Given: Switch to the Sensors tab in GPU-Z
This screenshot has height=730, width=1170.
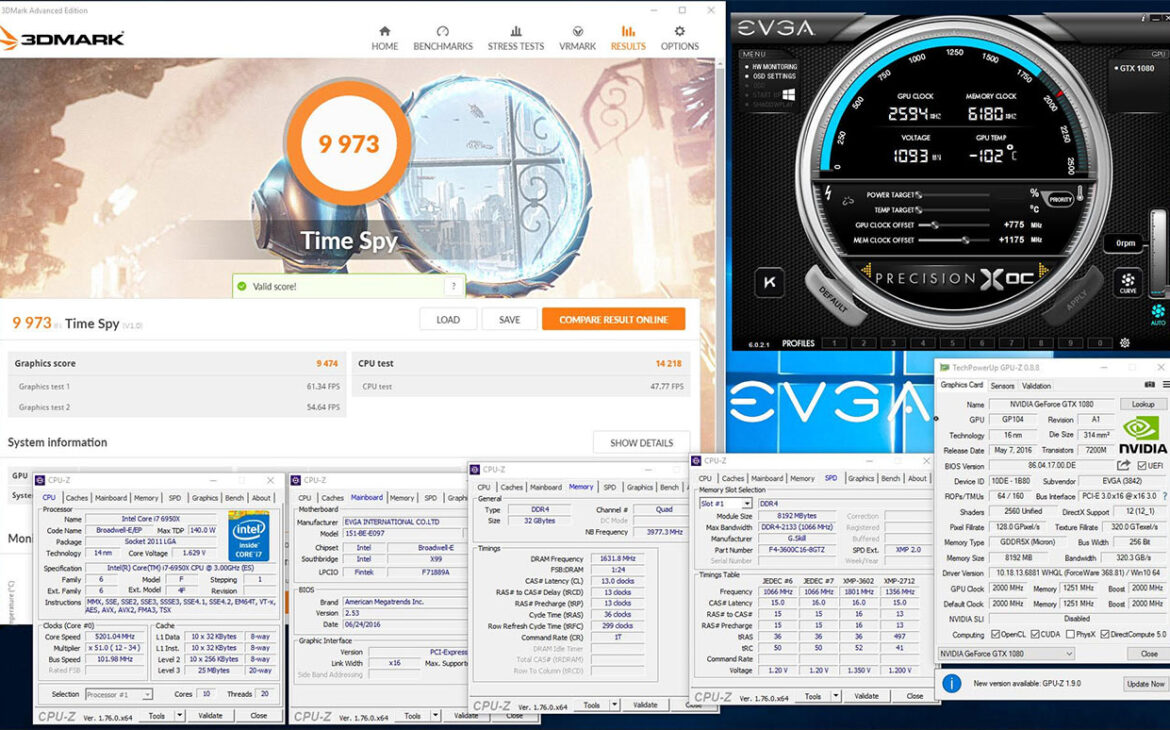Looking at the screenshot, I should [1001, 384].
